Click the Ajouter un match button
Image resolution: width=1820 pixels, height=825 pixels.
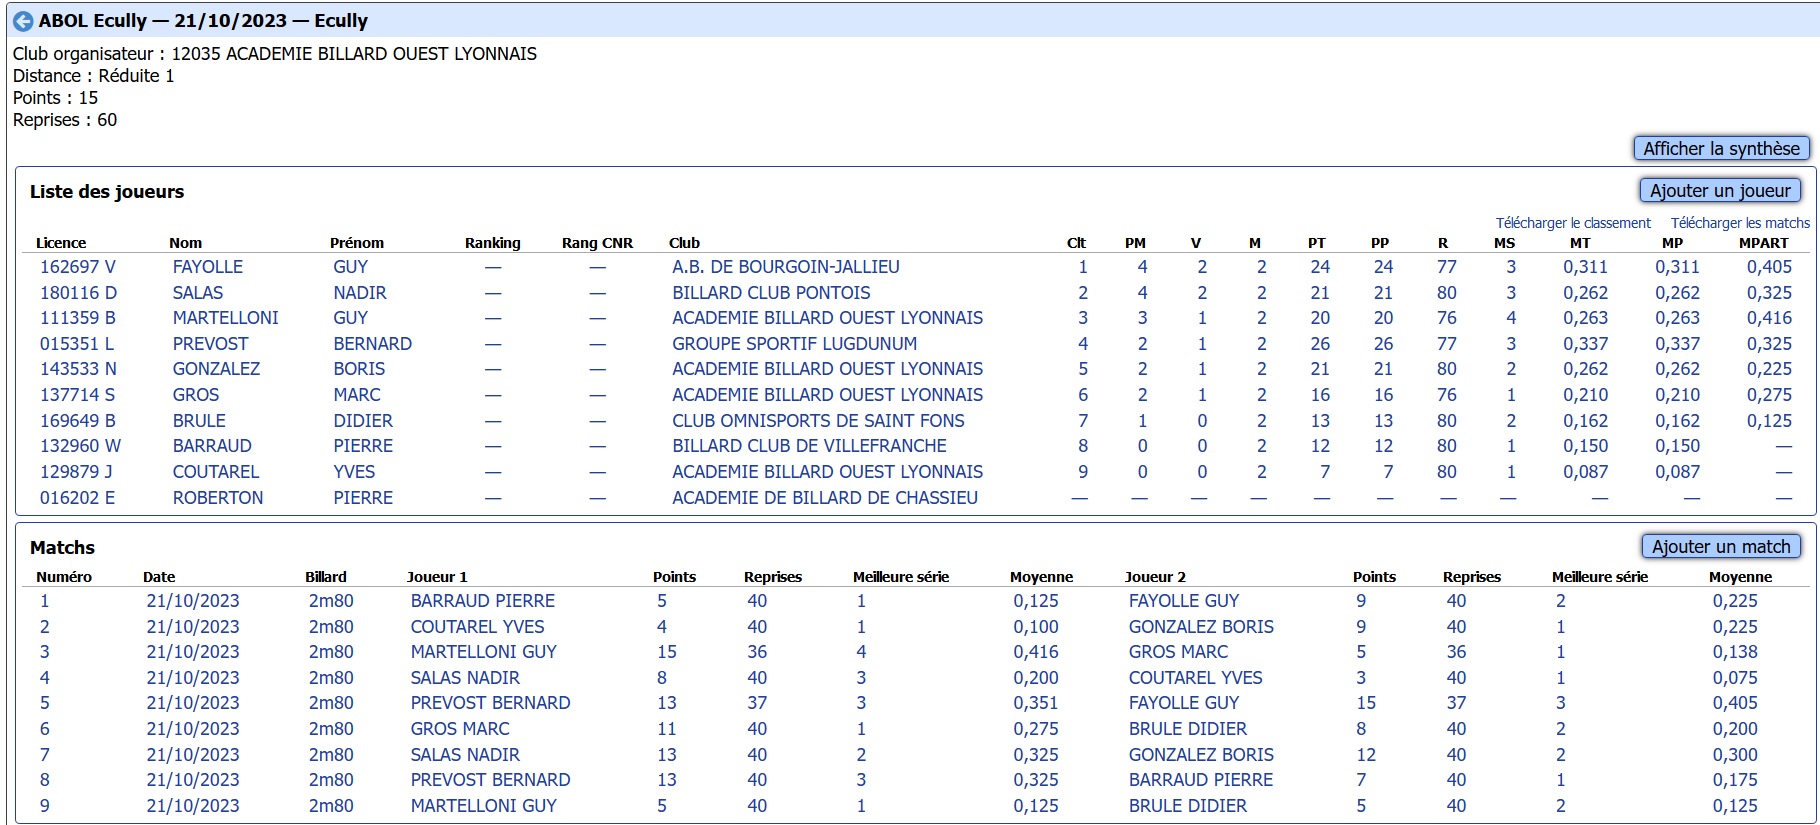pos(1721,546)
